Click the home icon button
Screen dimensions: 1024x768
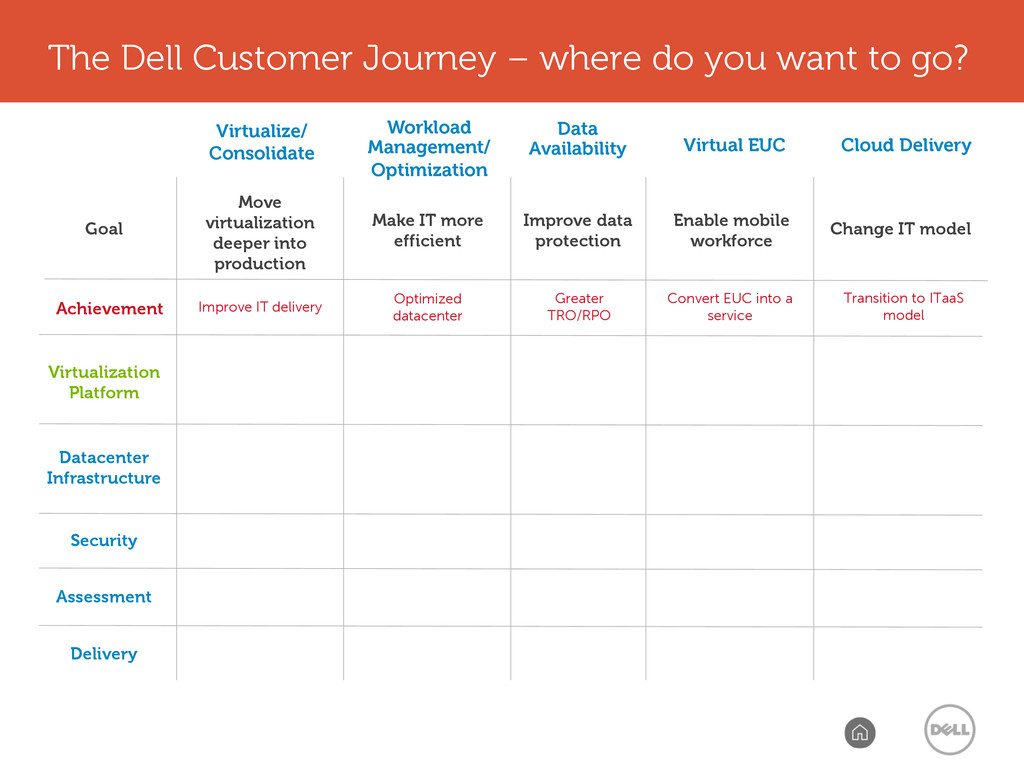859,733
